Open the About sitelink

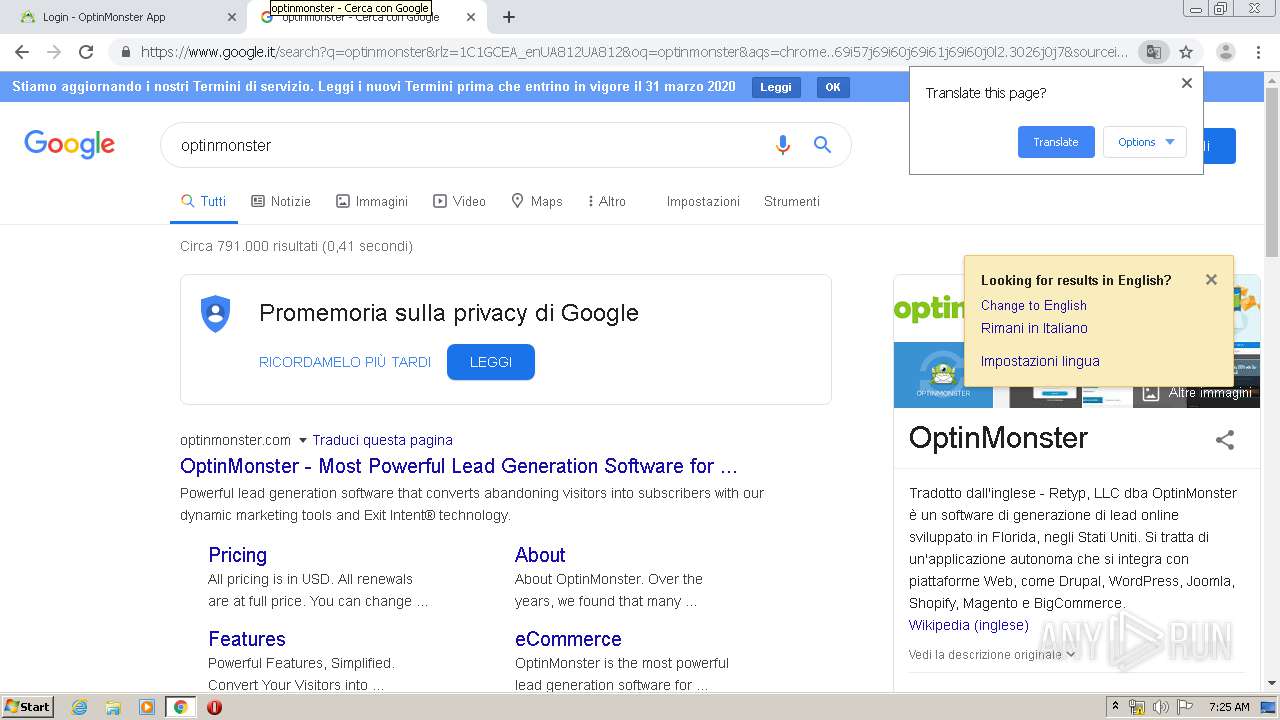pos(540,555)
